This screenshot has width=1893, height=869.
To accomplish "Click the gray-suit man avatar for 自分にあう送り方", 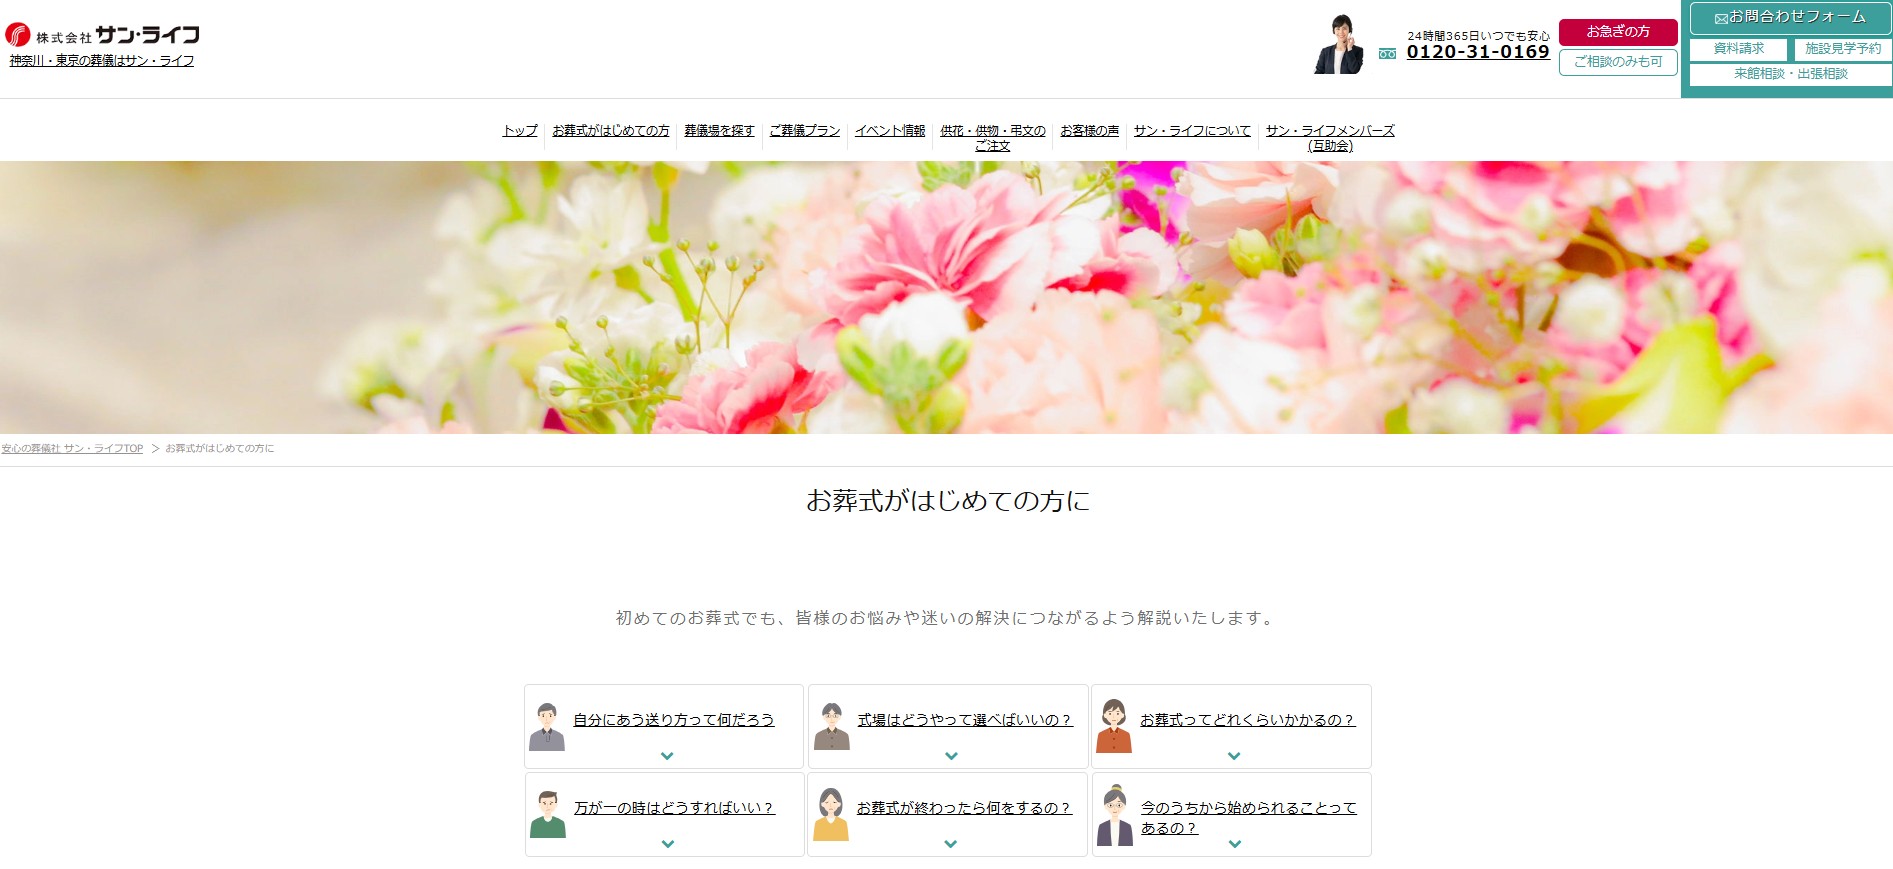I will tap(547, 727).
